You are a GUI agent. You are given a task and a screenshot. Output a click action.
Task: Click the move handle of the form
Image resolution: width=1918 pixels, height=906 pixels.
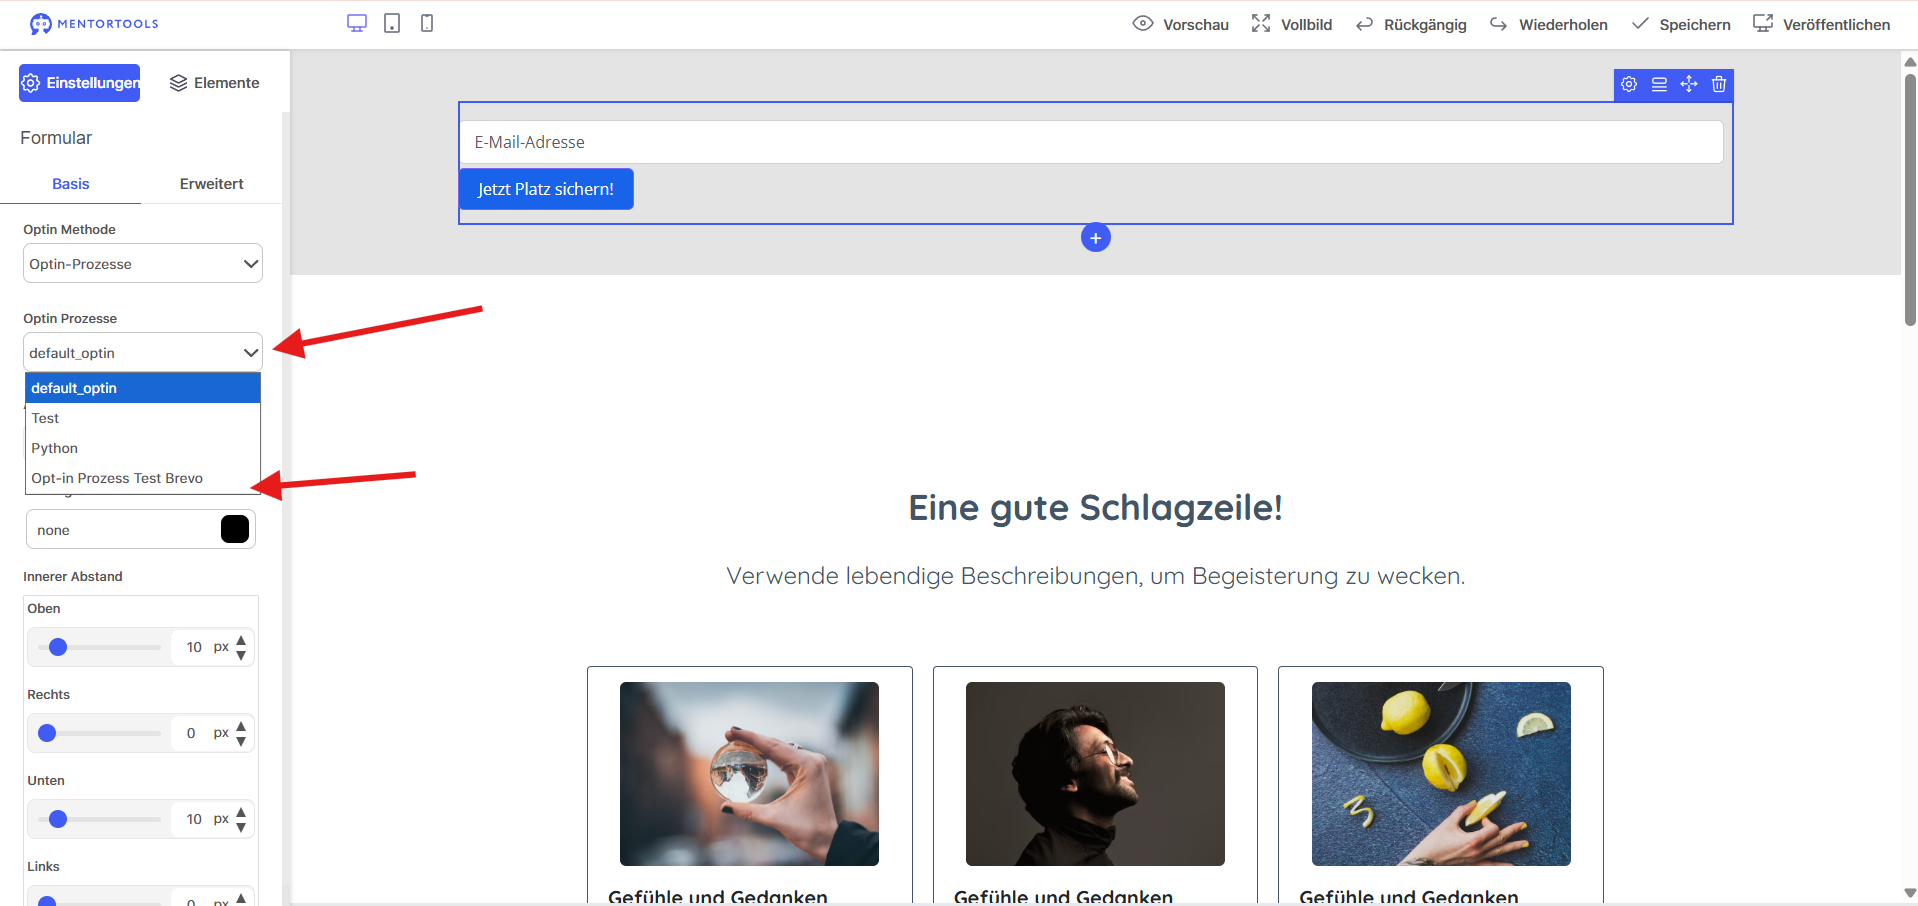(x=1689, y=84)
